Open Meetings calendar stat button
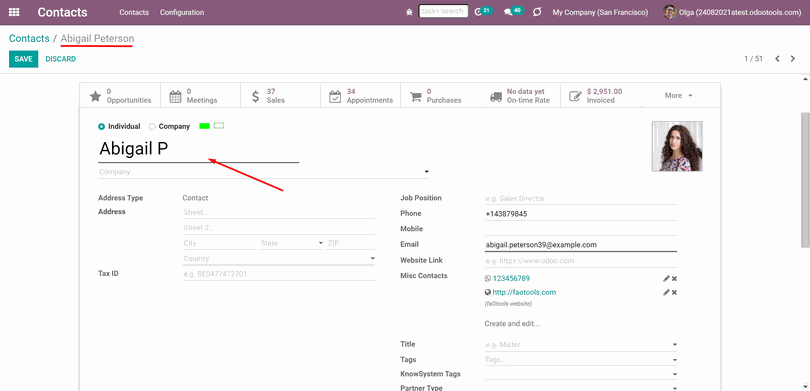The image size is (810, 391). coord(200,96)
